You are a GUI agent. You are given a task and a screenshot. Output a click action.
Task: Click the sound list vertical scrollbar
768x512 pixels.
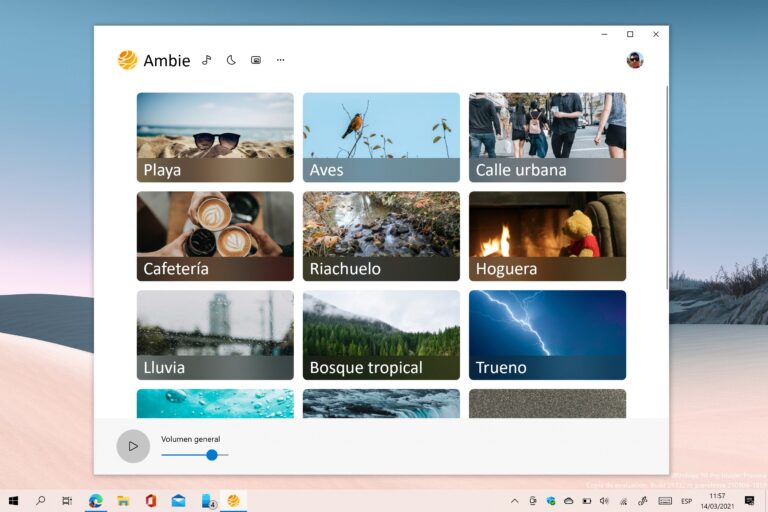(x=667, y=188)
